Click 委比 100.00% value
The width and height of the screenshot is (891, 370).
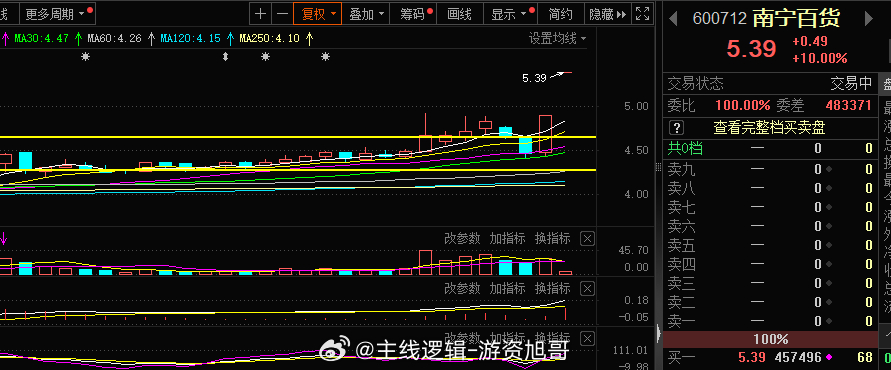pos(743,105)
